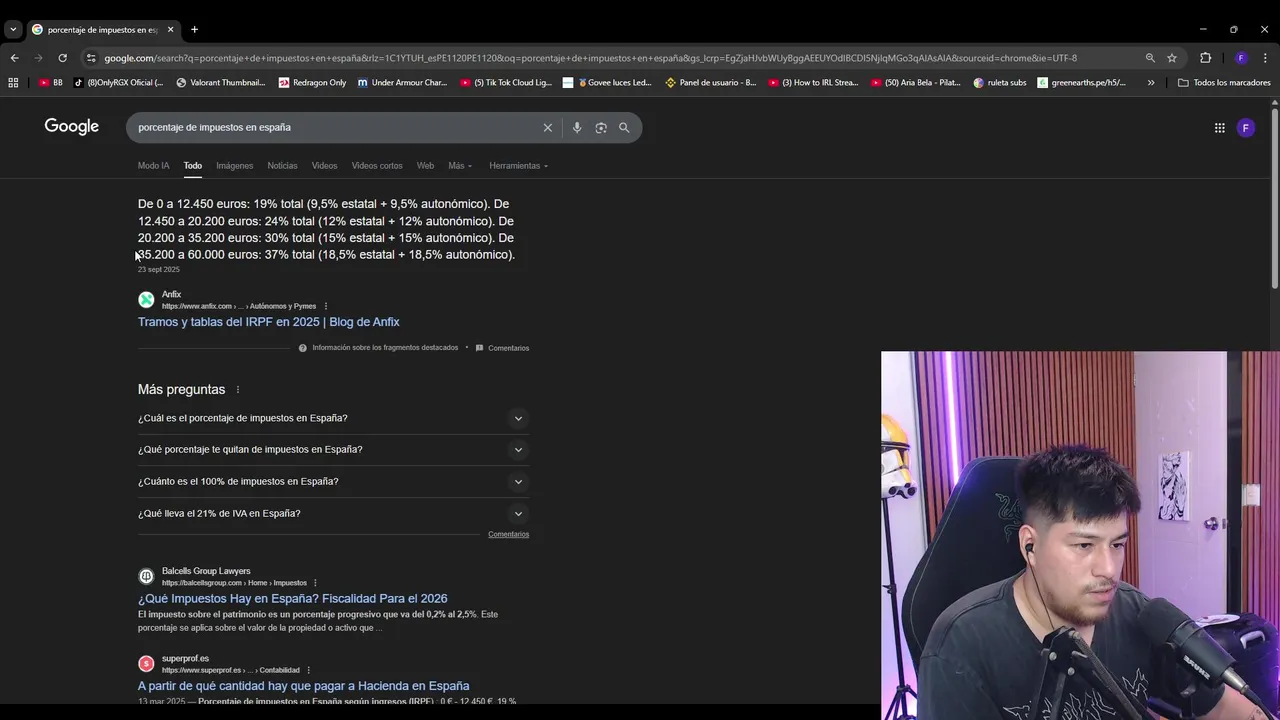Switch to the Videos cortos tab
The image size is (1280, 720).
(377, 166)
